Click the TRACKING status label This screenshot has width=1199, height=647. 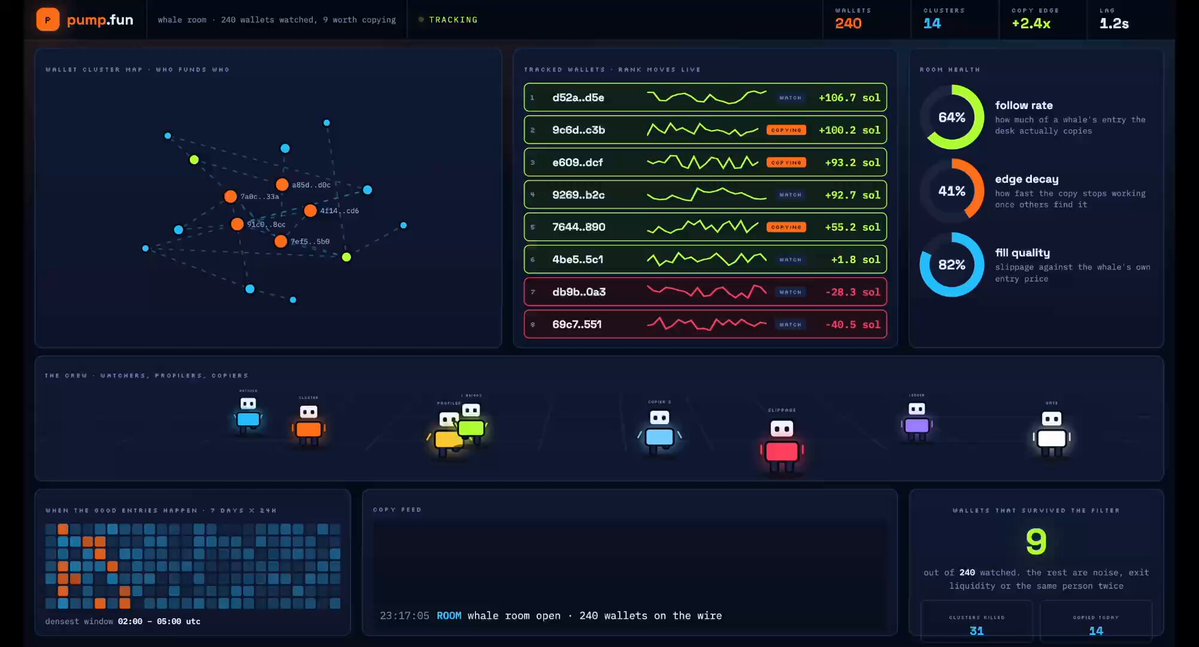[x=453, y=20]
